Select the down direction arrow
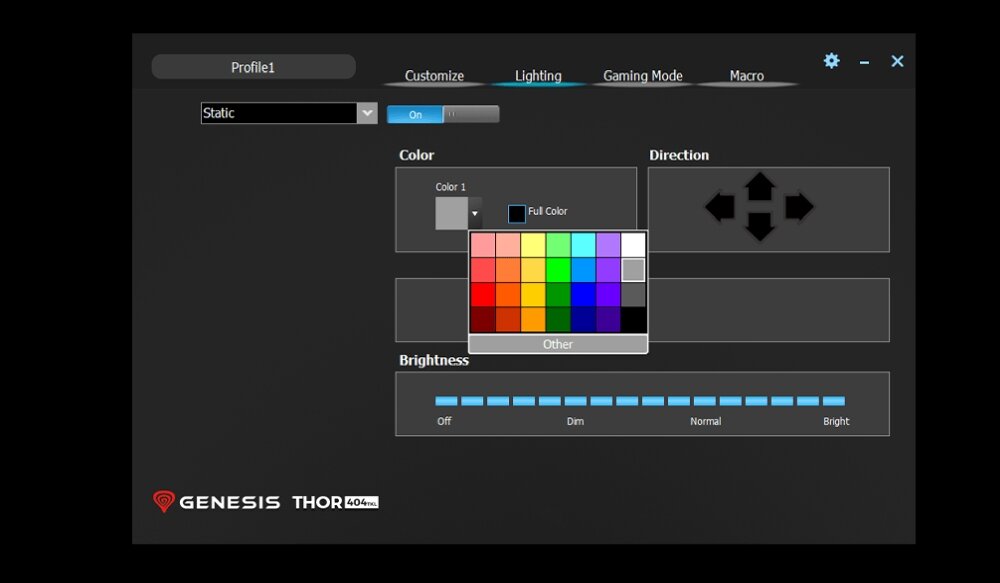Viewport: 1000px width, 583px height. pos(760,227)
